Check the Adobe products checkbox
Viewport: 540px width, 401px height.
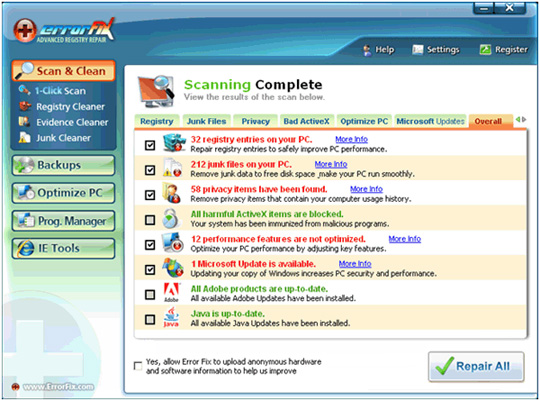click(150, 295)
